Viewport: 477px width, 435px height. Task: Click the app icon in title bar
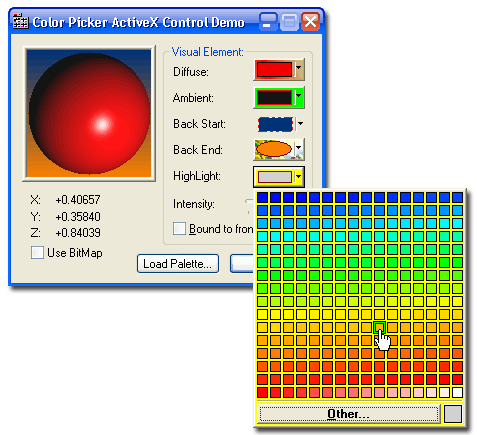click(x=20, y=22)
